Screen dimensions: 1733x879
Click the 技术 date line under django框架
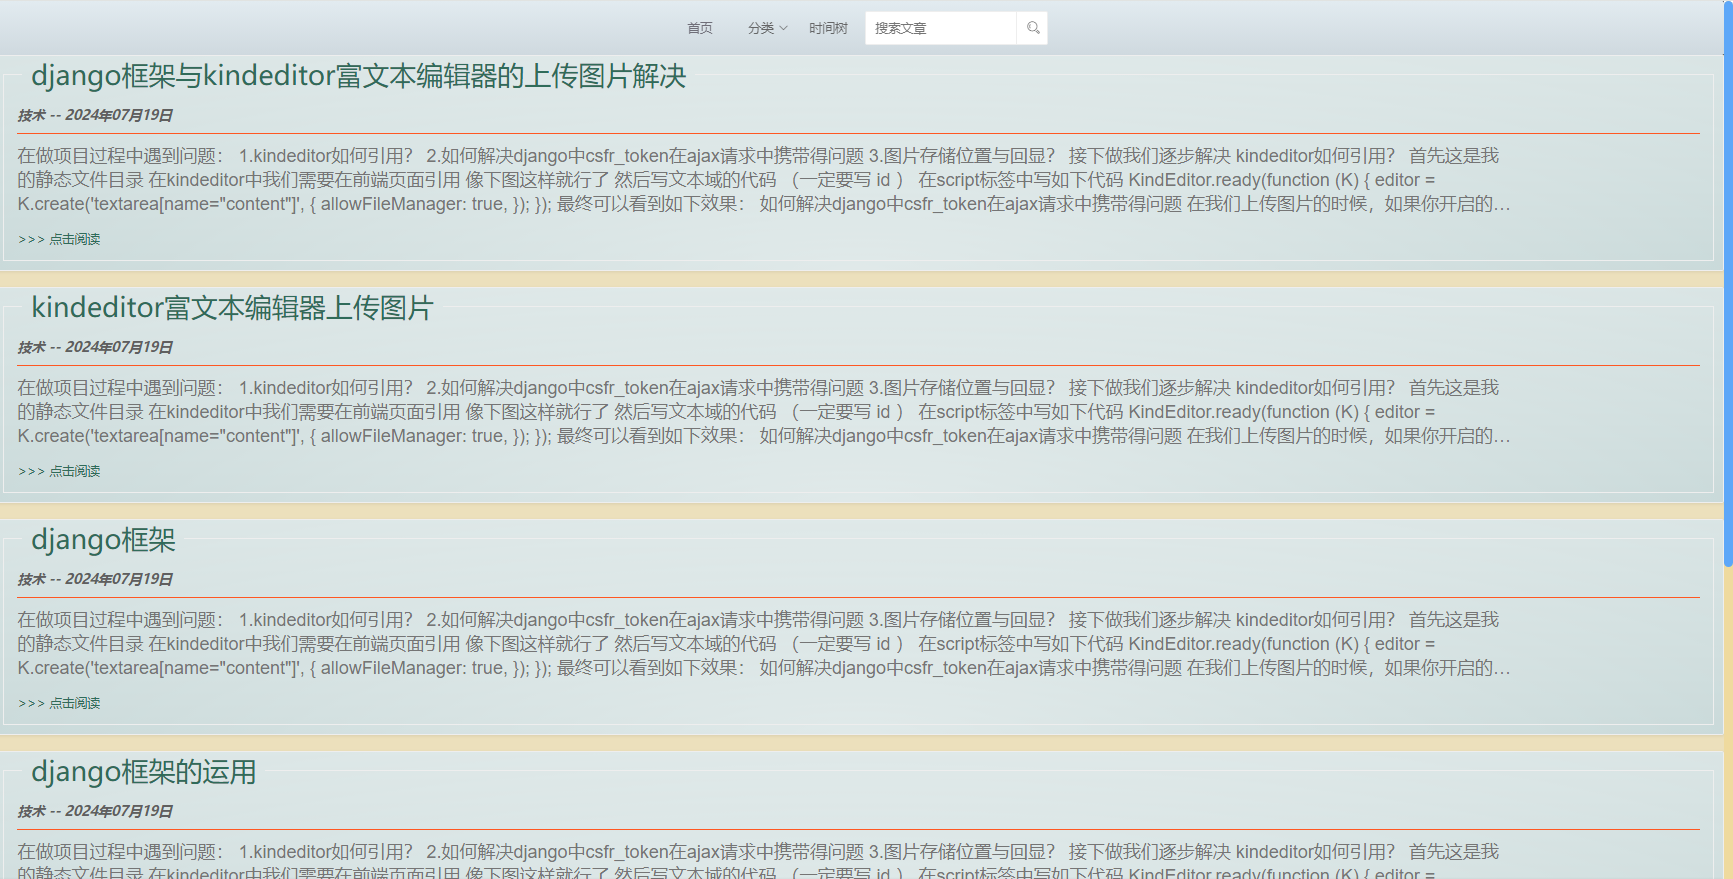pos(95,579)
